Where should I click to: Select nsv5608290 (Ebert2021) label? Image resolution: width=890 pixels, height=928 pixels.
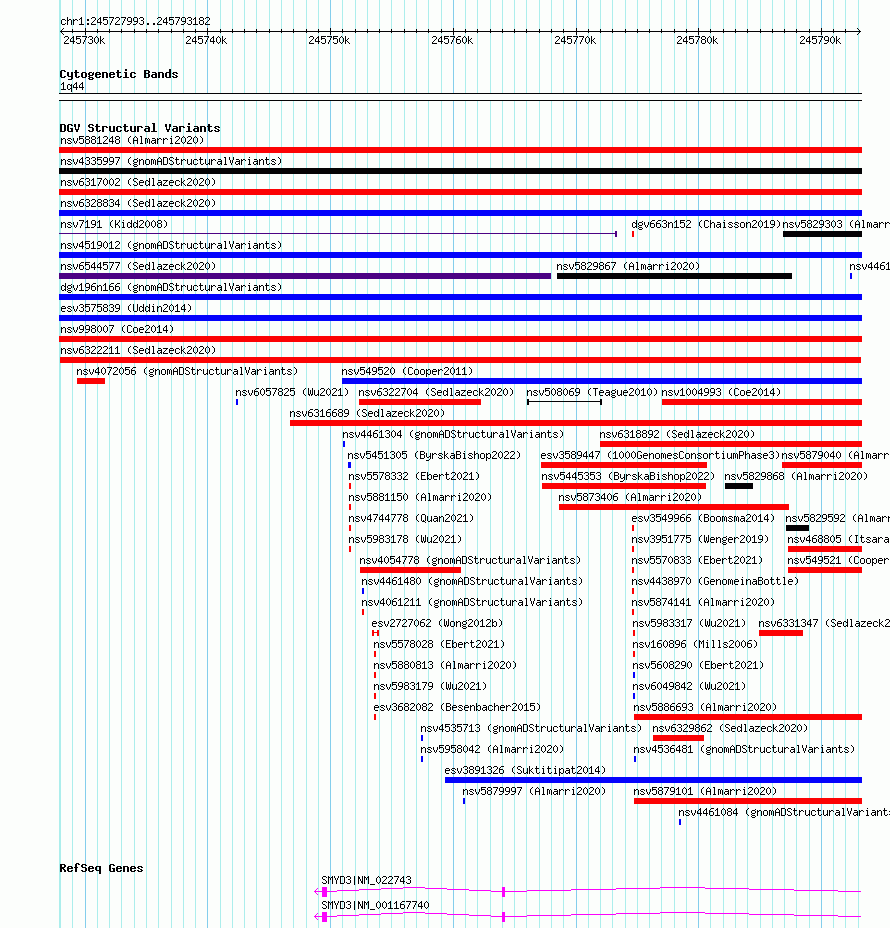(698, 665)
